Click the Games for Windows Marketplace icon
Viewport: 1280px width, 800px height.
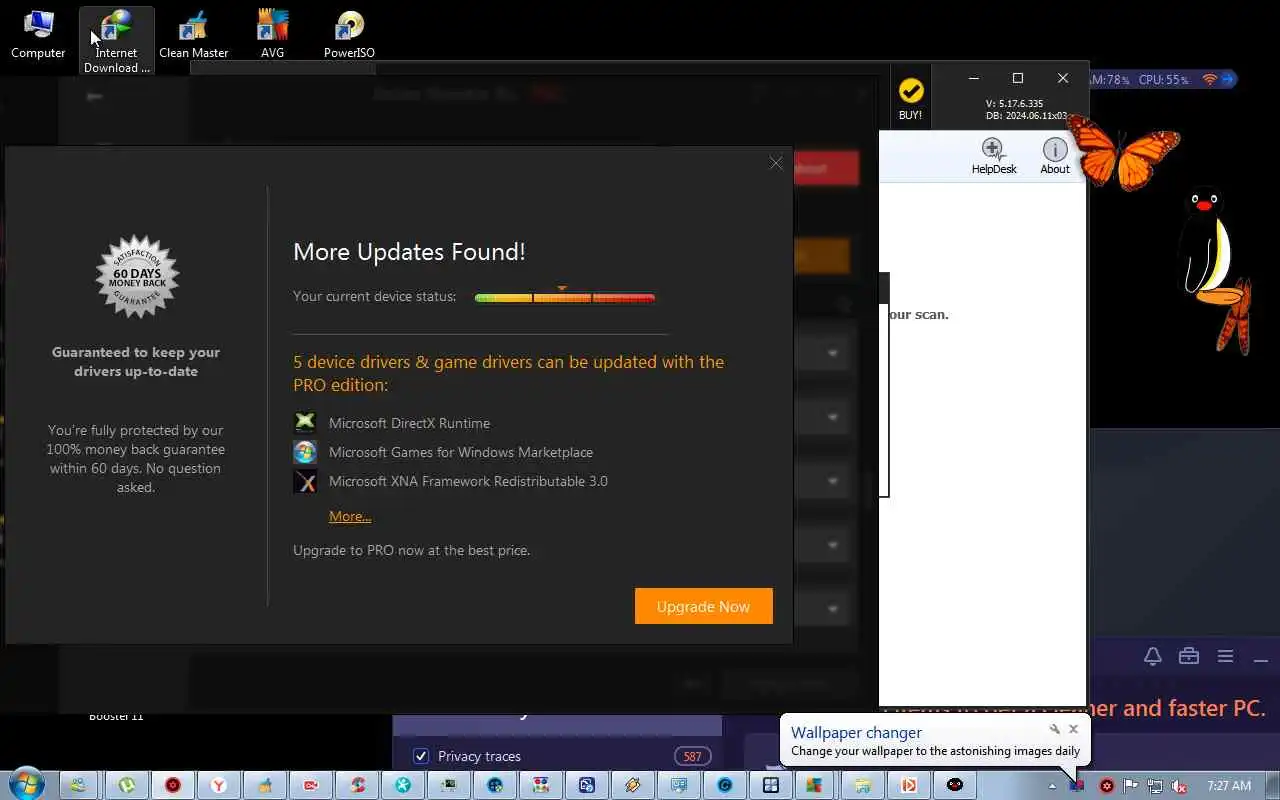(305, 452)
